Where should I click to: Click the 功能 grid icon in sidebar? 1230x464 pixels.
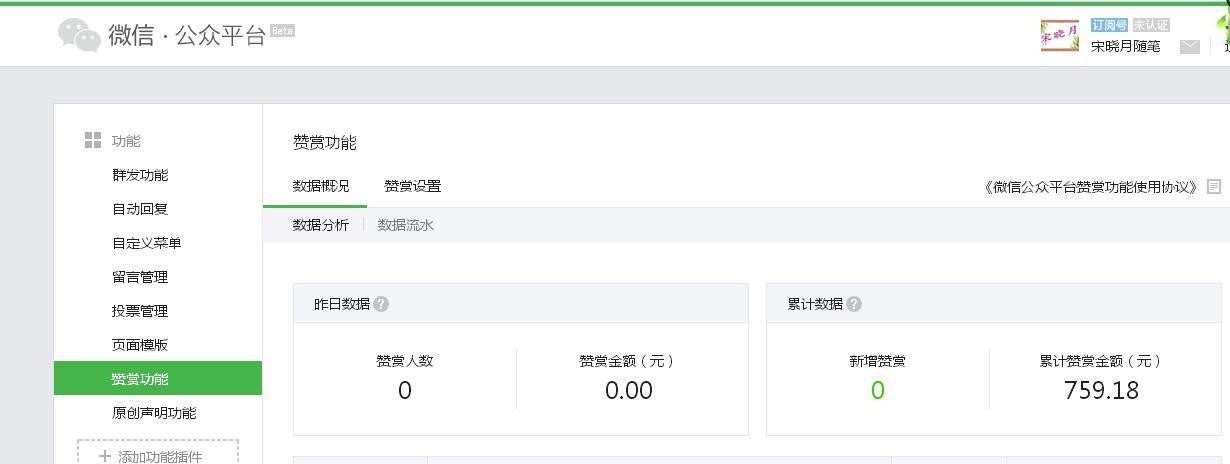tap(93, 141)
